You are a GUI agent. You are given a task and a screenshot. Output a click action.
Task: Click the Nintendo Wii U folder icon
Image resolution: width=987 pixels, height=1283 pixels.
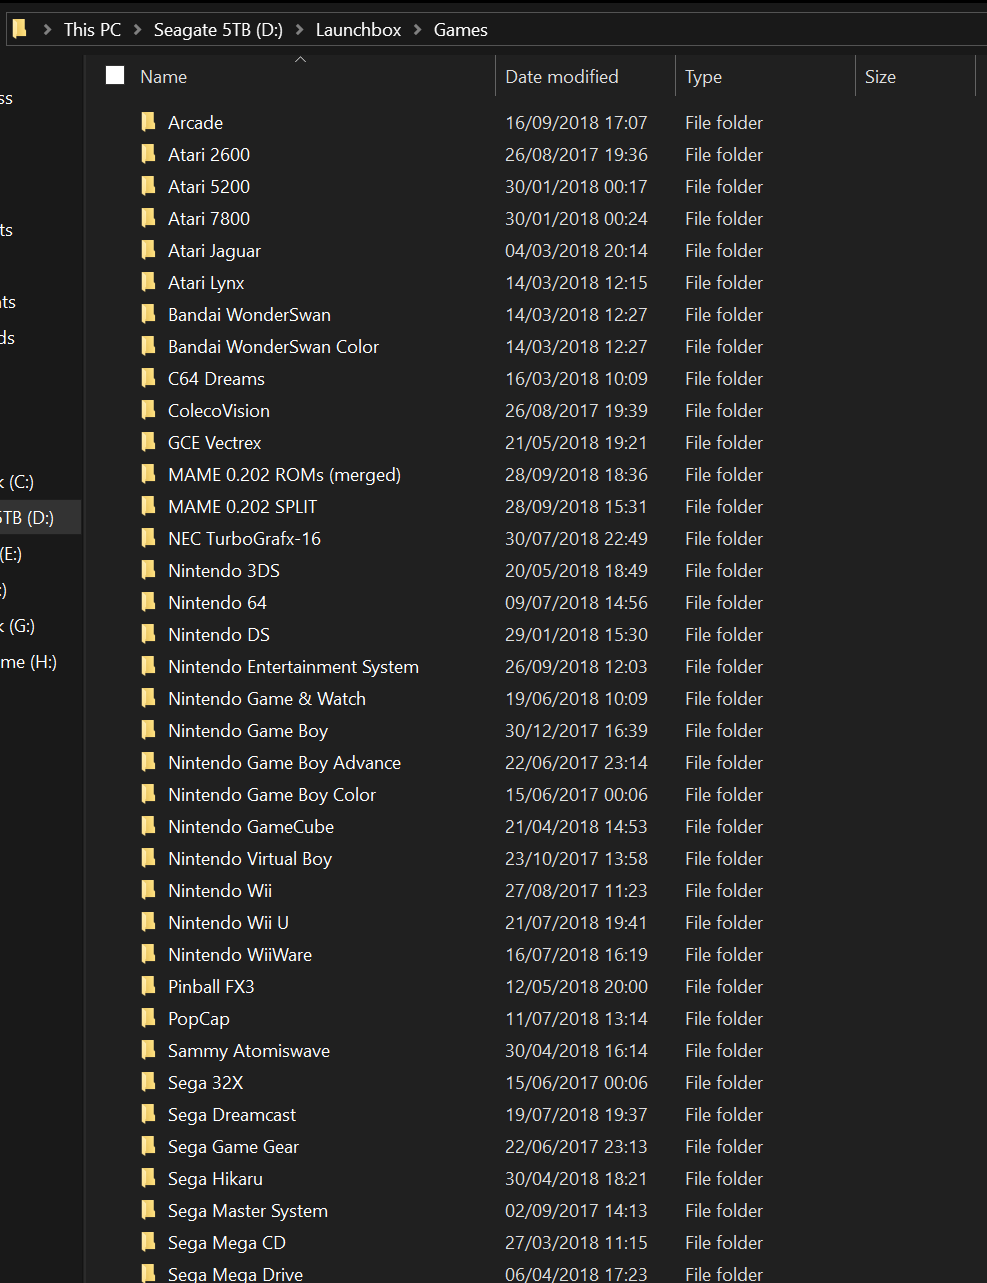pyautogui.click(x=148, y=922)
